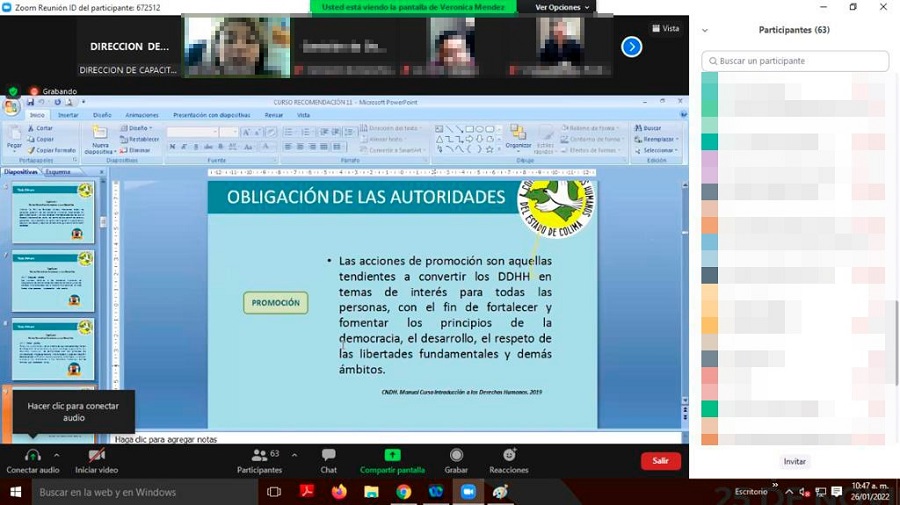Open the Vista layout menu
Viewport: 900px width, 505px height.
(665, 28)
